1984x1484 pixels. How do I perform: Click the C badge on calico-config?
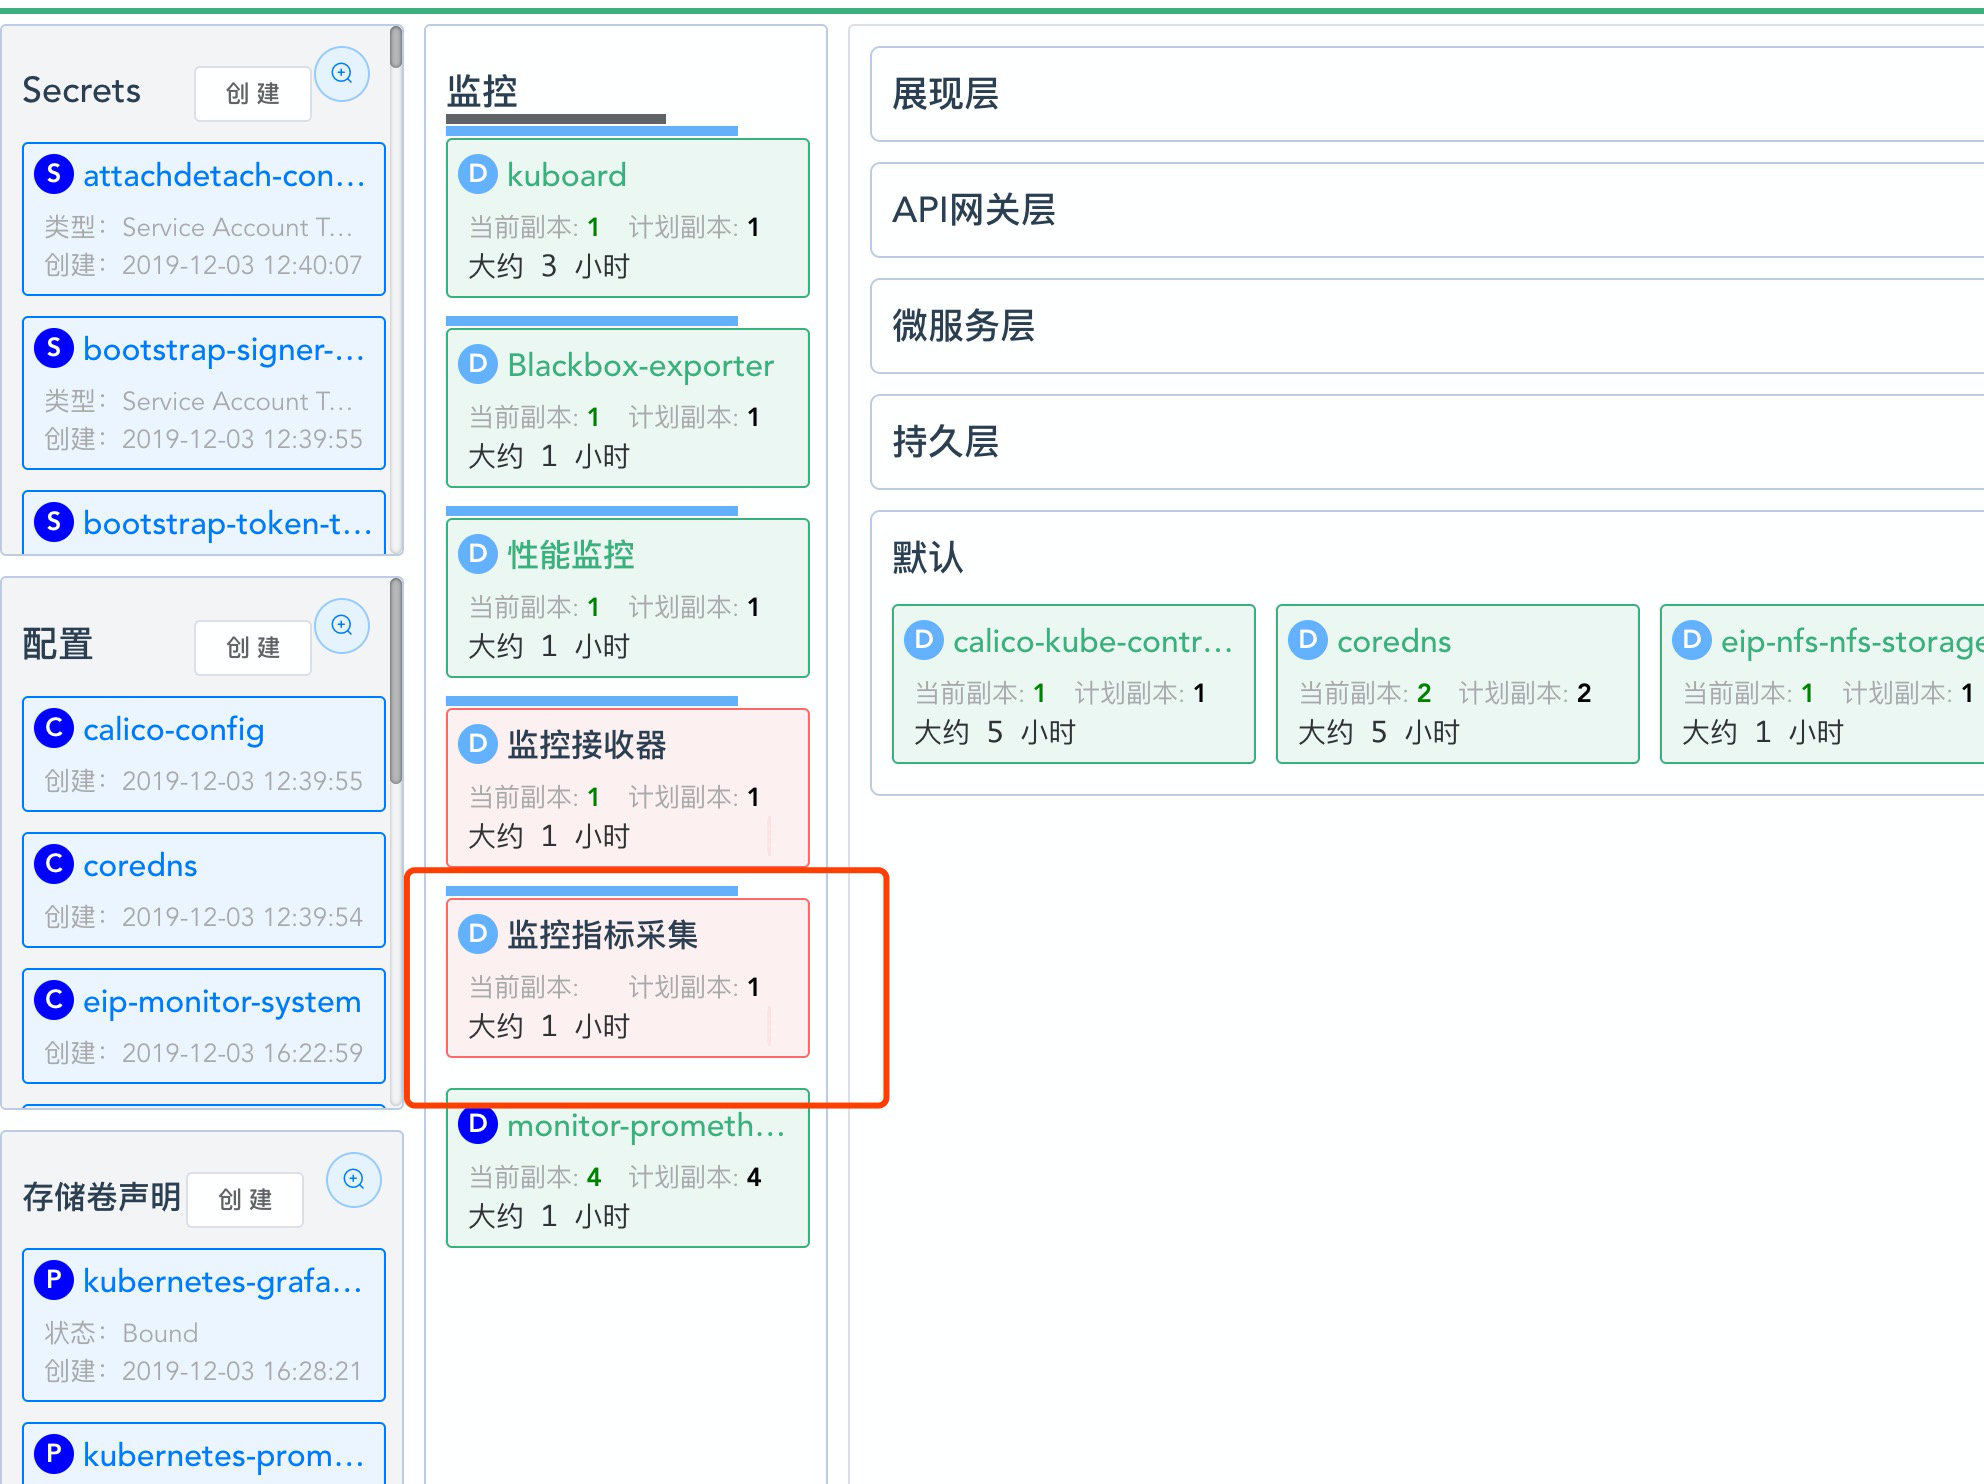[53, 729]
